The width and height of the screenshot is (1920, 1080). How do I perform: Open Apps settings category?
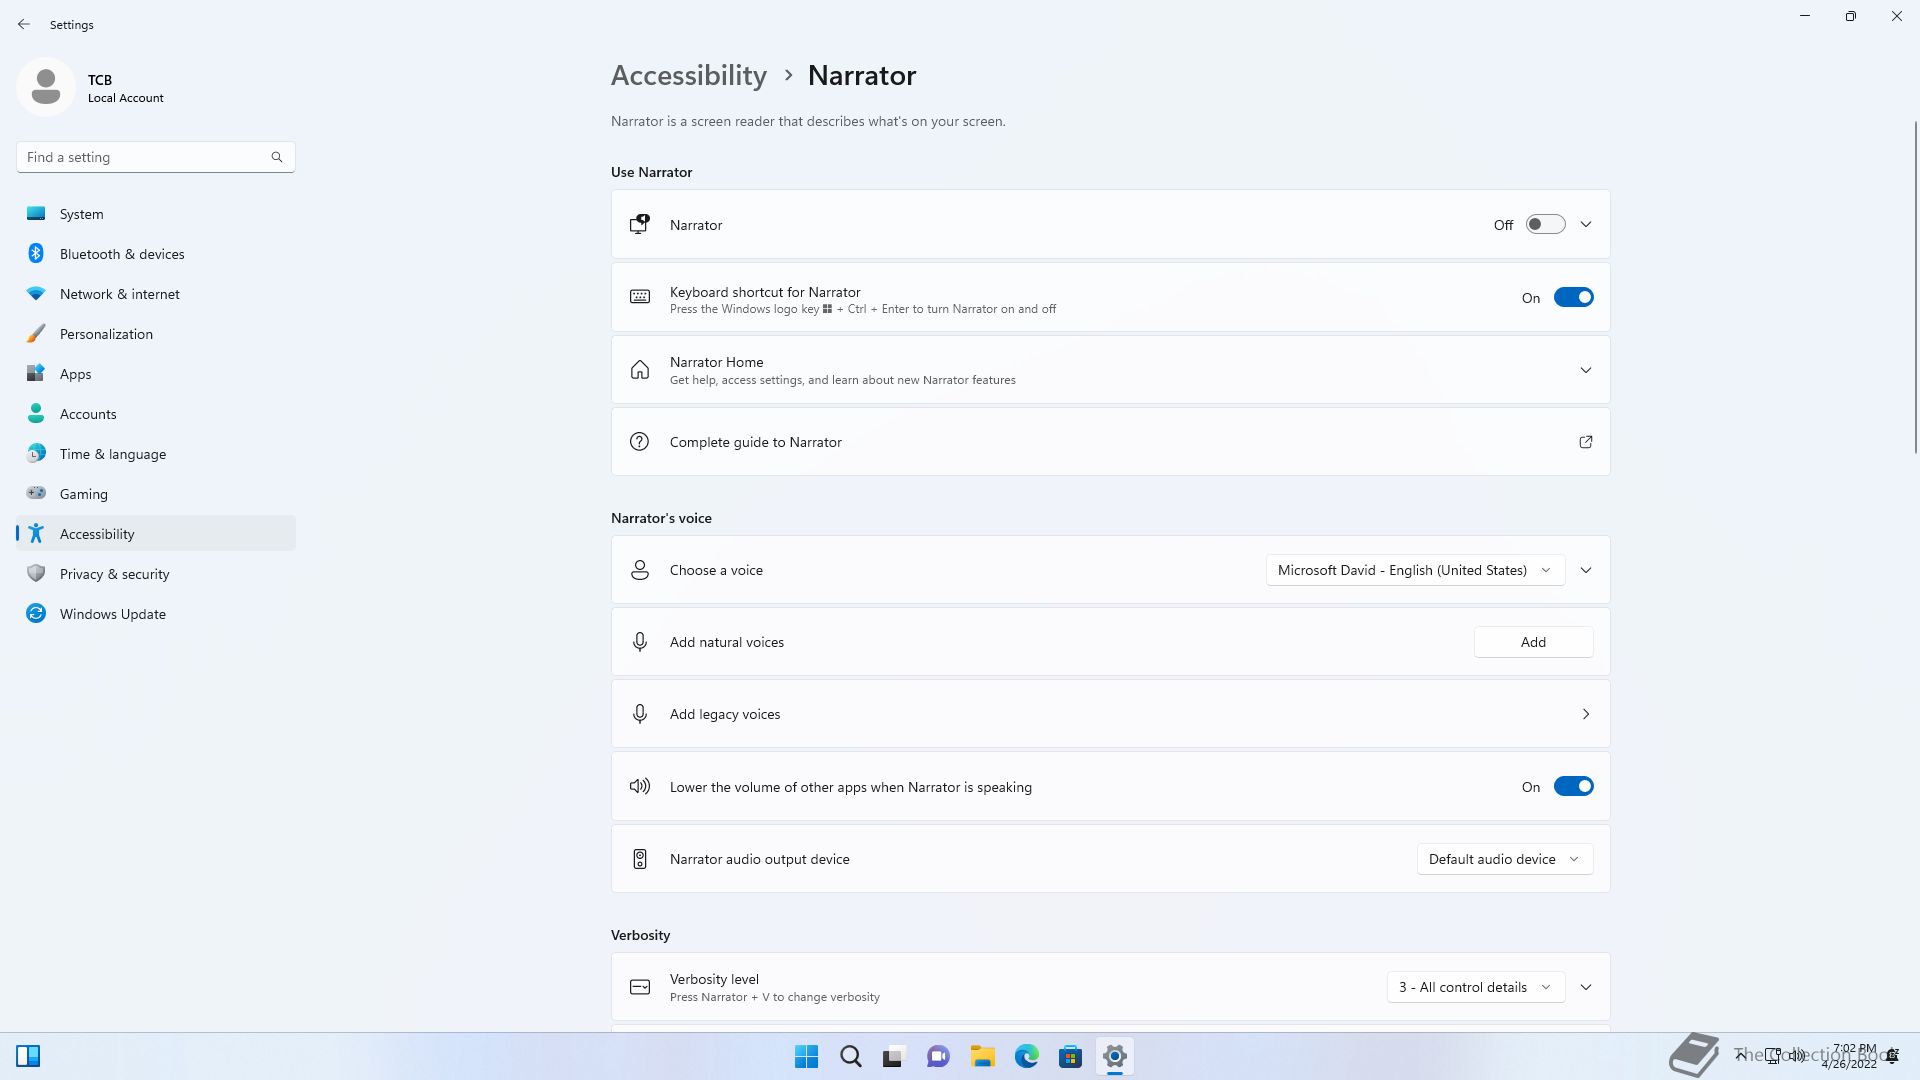[x=156, y=374]
